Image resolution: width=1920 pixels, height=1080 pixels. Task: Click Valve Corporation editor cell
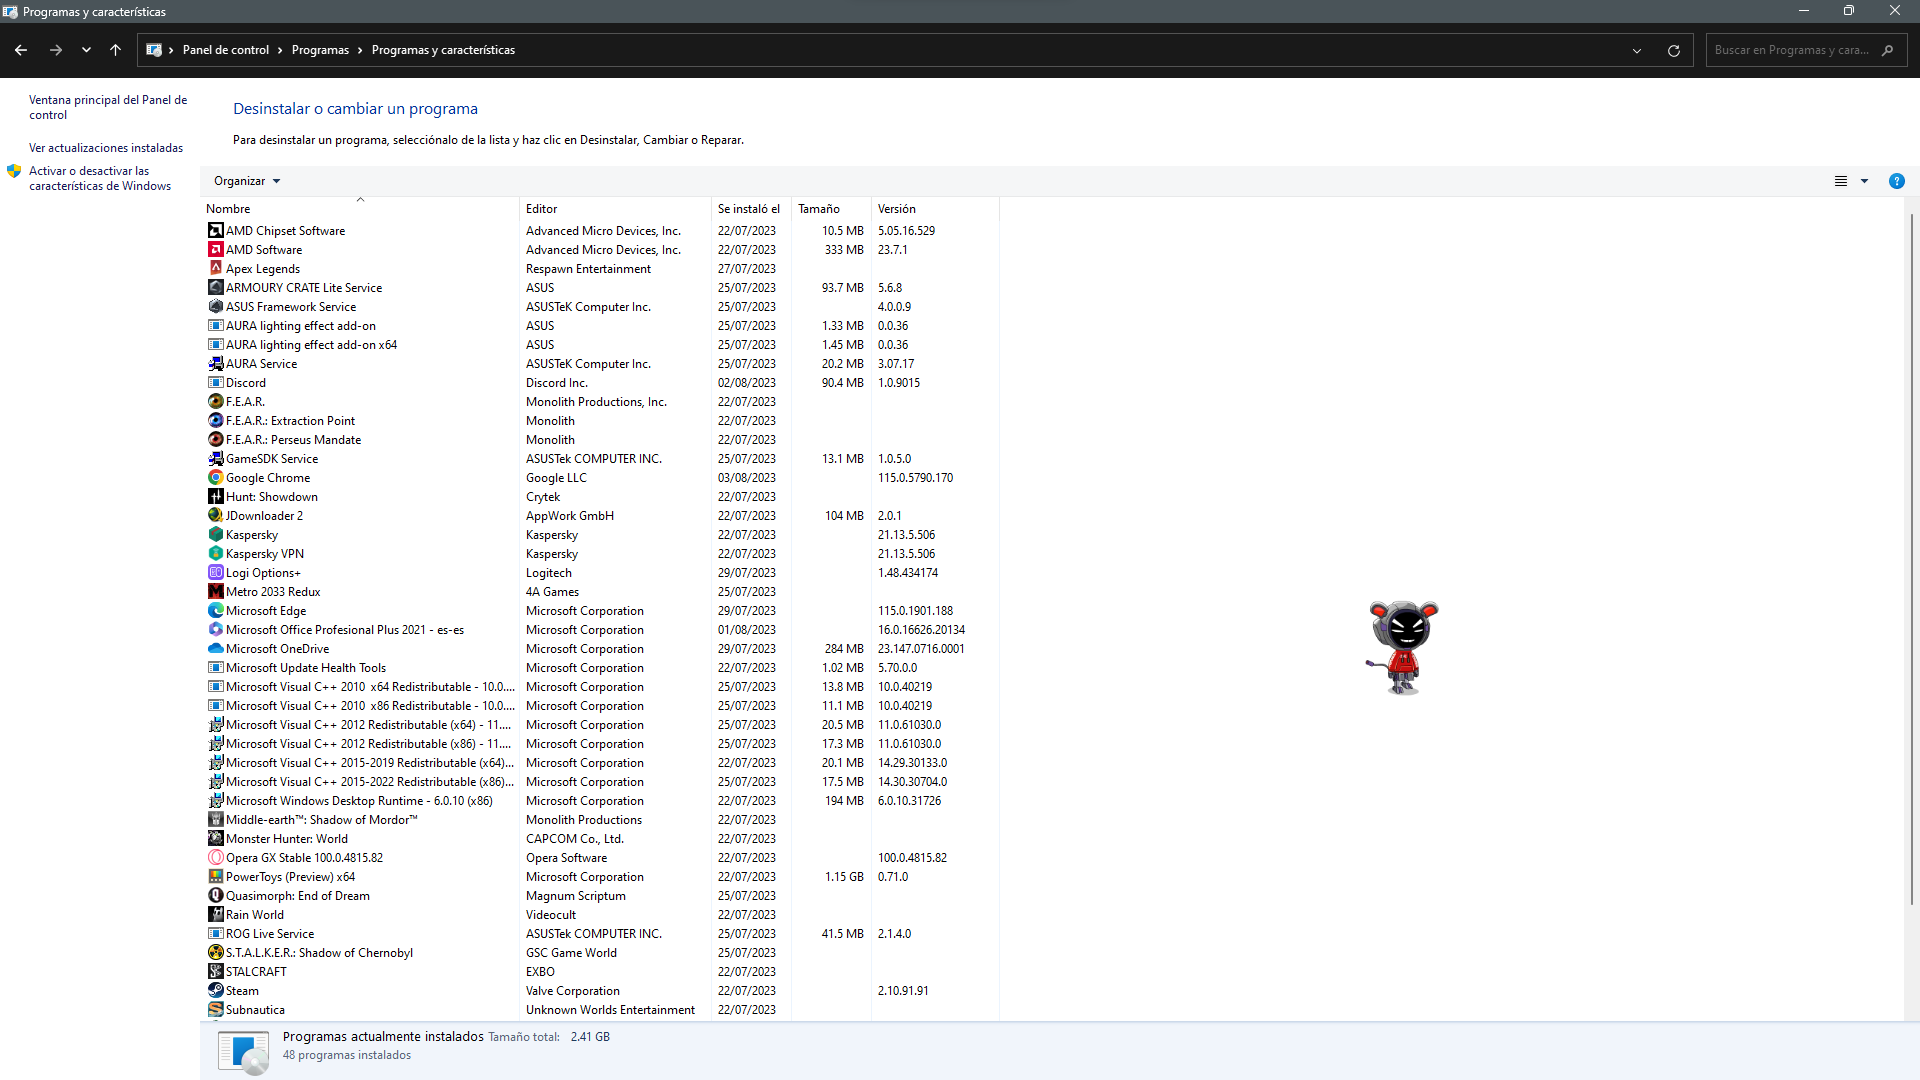573,991
